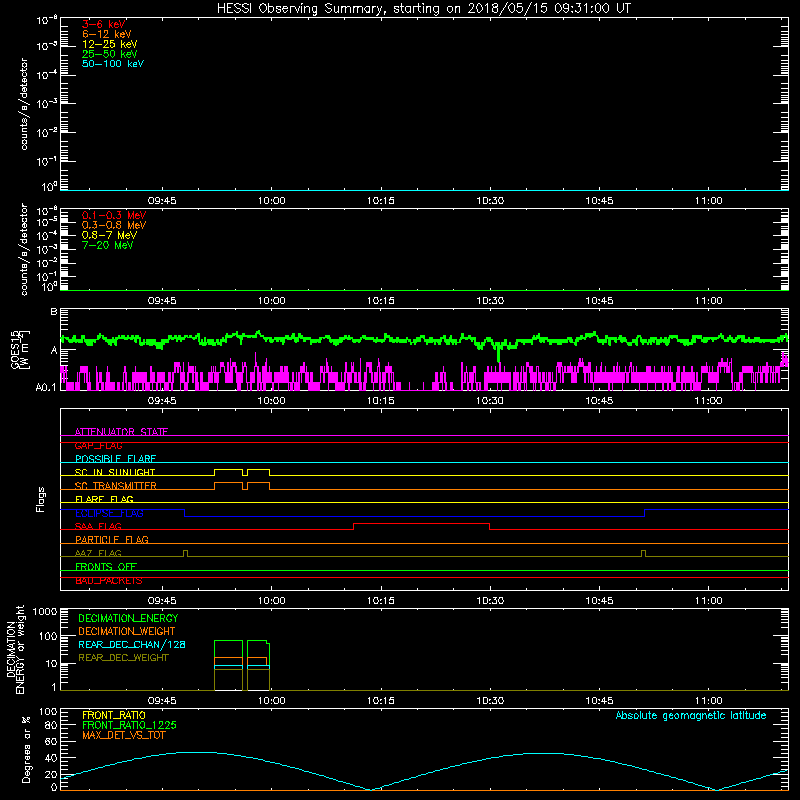Click the vertical Flags axis title
Screen dimensions: 800x800
click(41, 499)
